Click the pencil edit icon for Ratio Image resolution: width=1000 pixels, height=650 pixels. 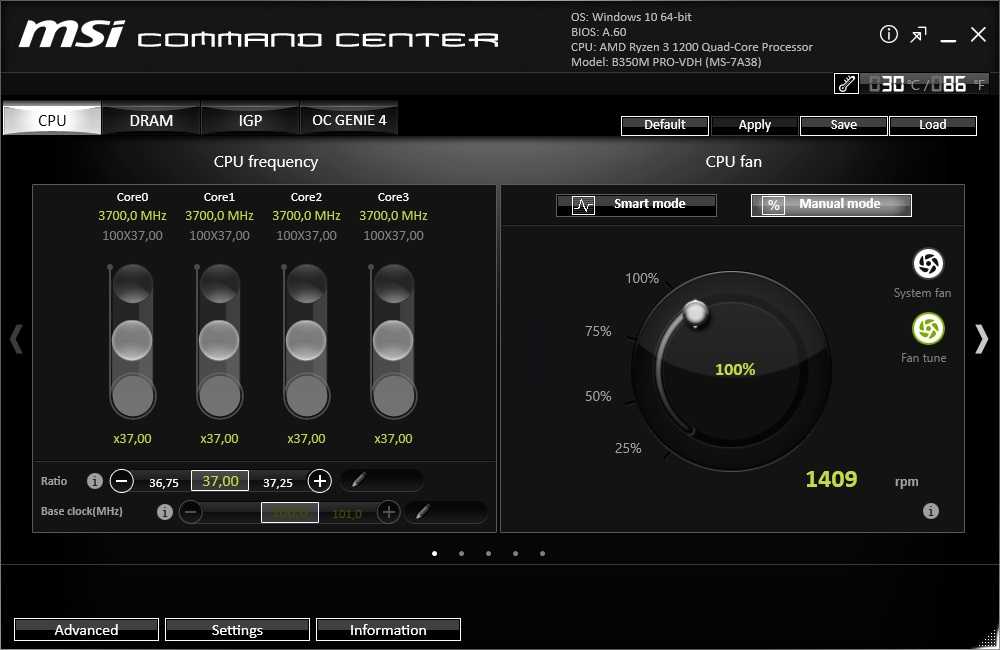click(x=359, y=481)
